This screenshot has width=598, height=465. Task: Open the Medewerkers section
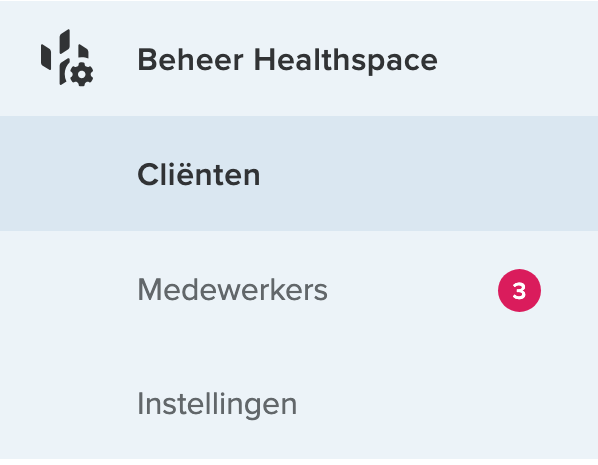tap(232, 290)
